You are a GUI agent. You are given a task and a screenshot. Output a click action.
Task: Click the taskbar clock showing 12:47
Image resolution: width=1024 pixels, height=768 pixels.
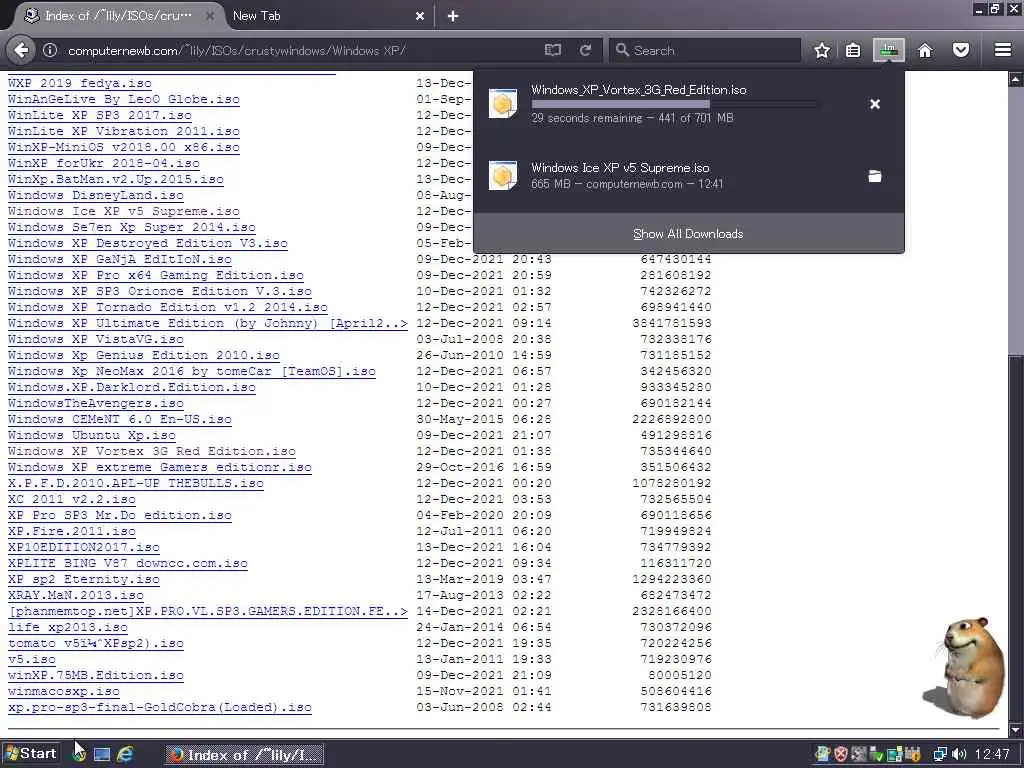(x=992, y=754)
